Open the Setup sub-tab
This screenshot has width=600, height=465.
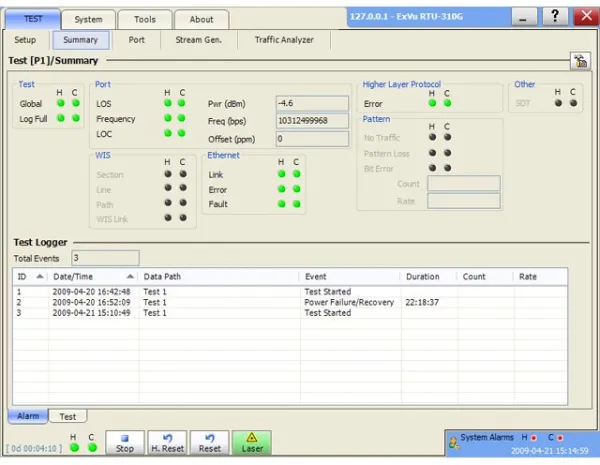tap(25, 40)
